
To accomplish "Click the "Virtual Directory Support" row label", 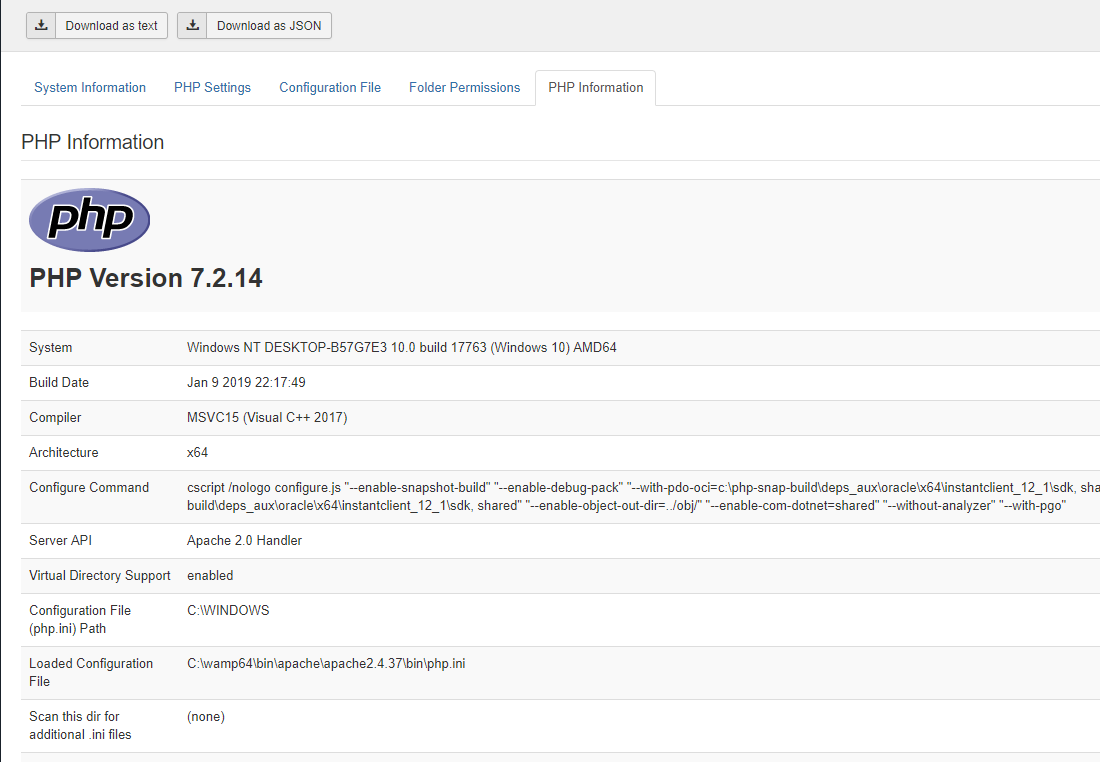I will 100,576.
